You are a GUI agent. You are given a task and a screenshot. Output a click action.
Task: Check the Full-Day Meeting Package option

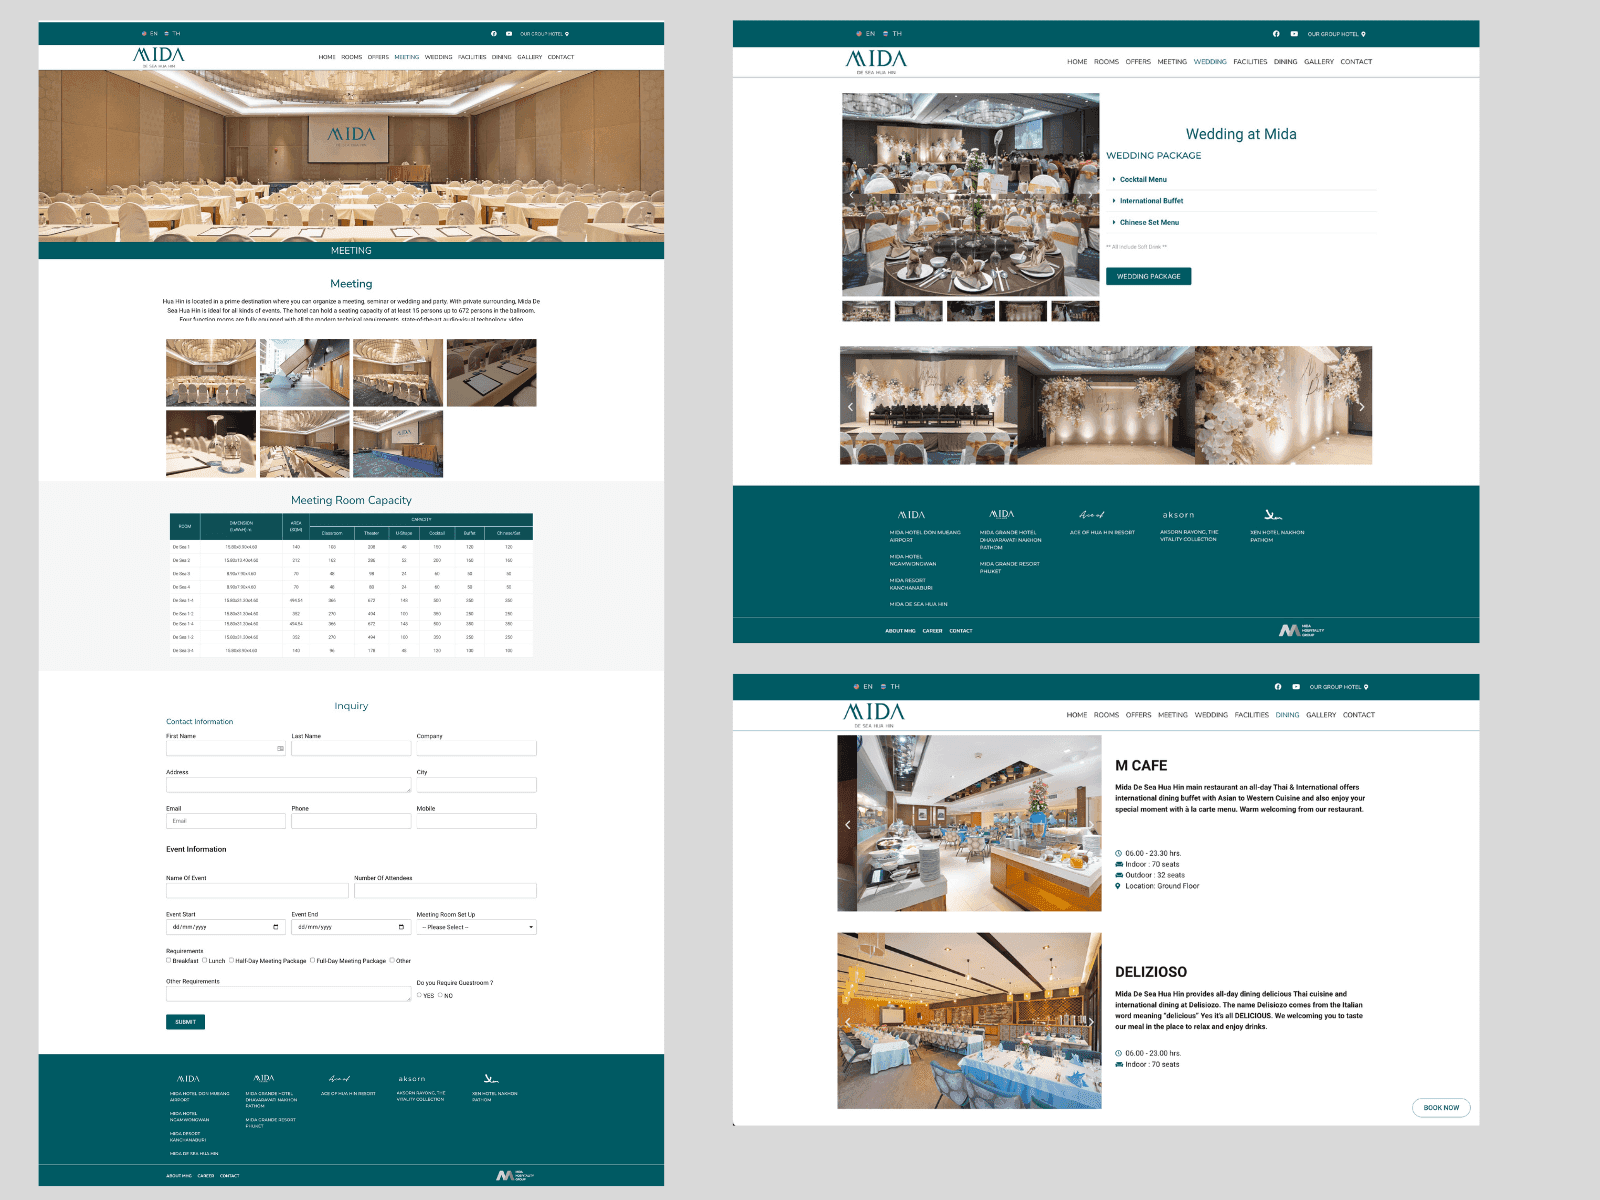coord(312,960)
